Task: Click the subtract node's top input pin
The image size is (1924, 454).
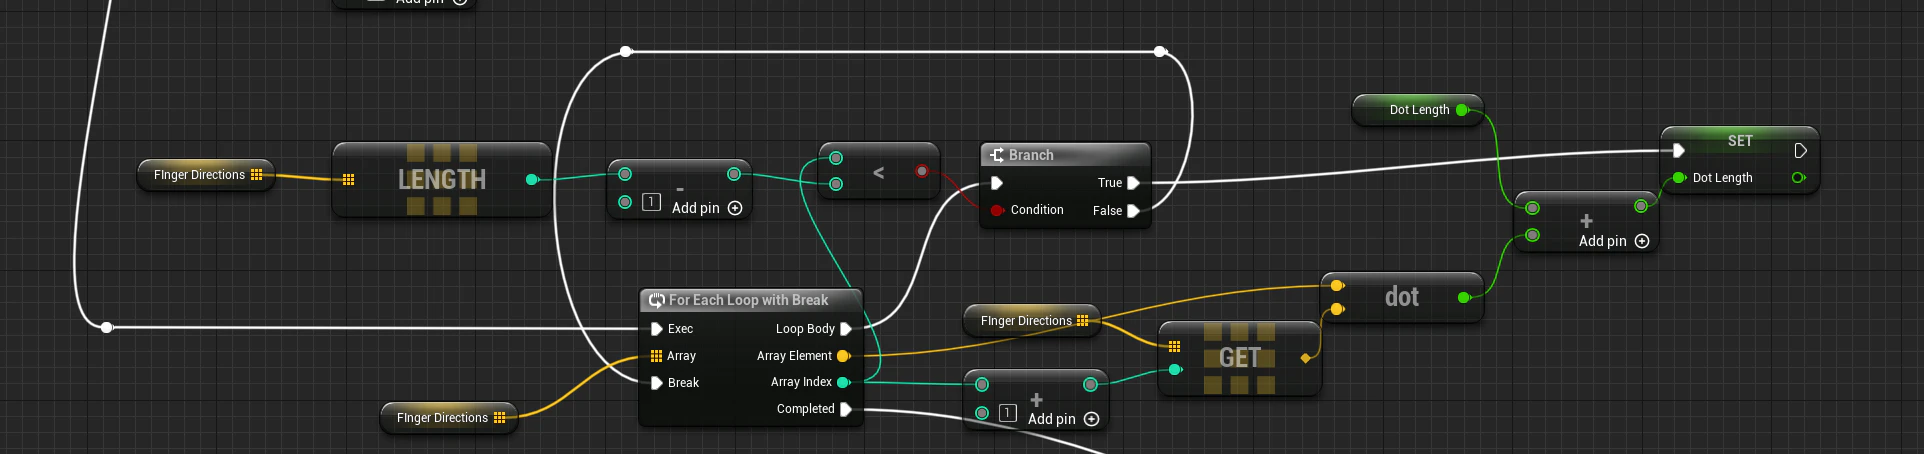Action: tap(625, 174)
